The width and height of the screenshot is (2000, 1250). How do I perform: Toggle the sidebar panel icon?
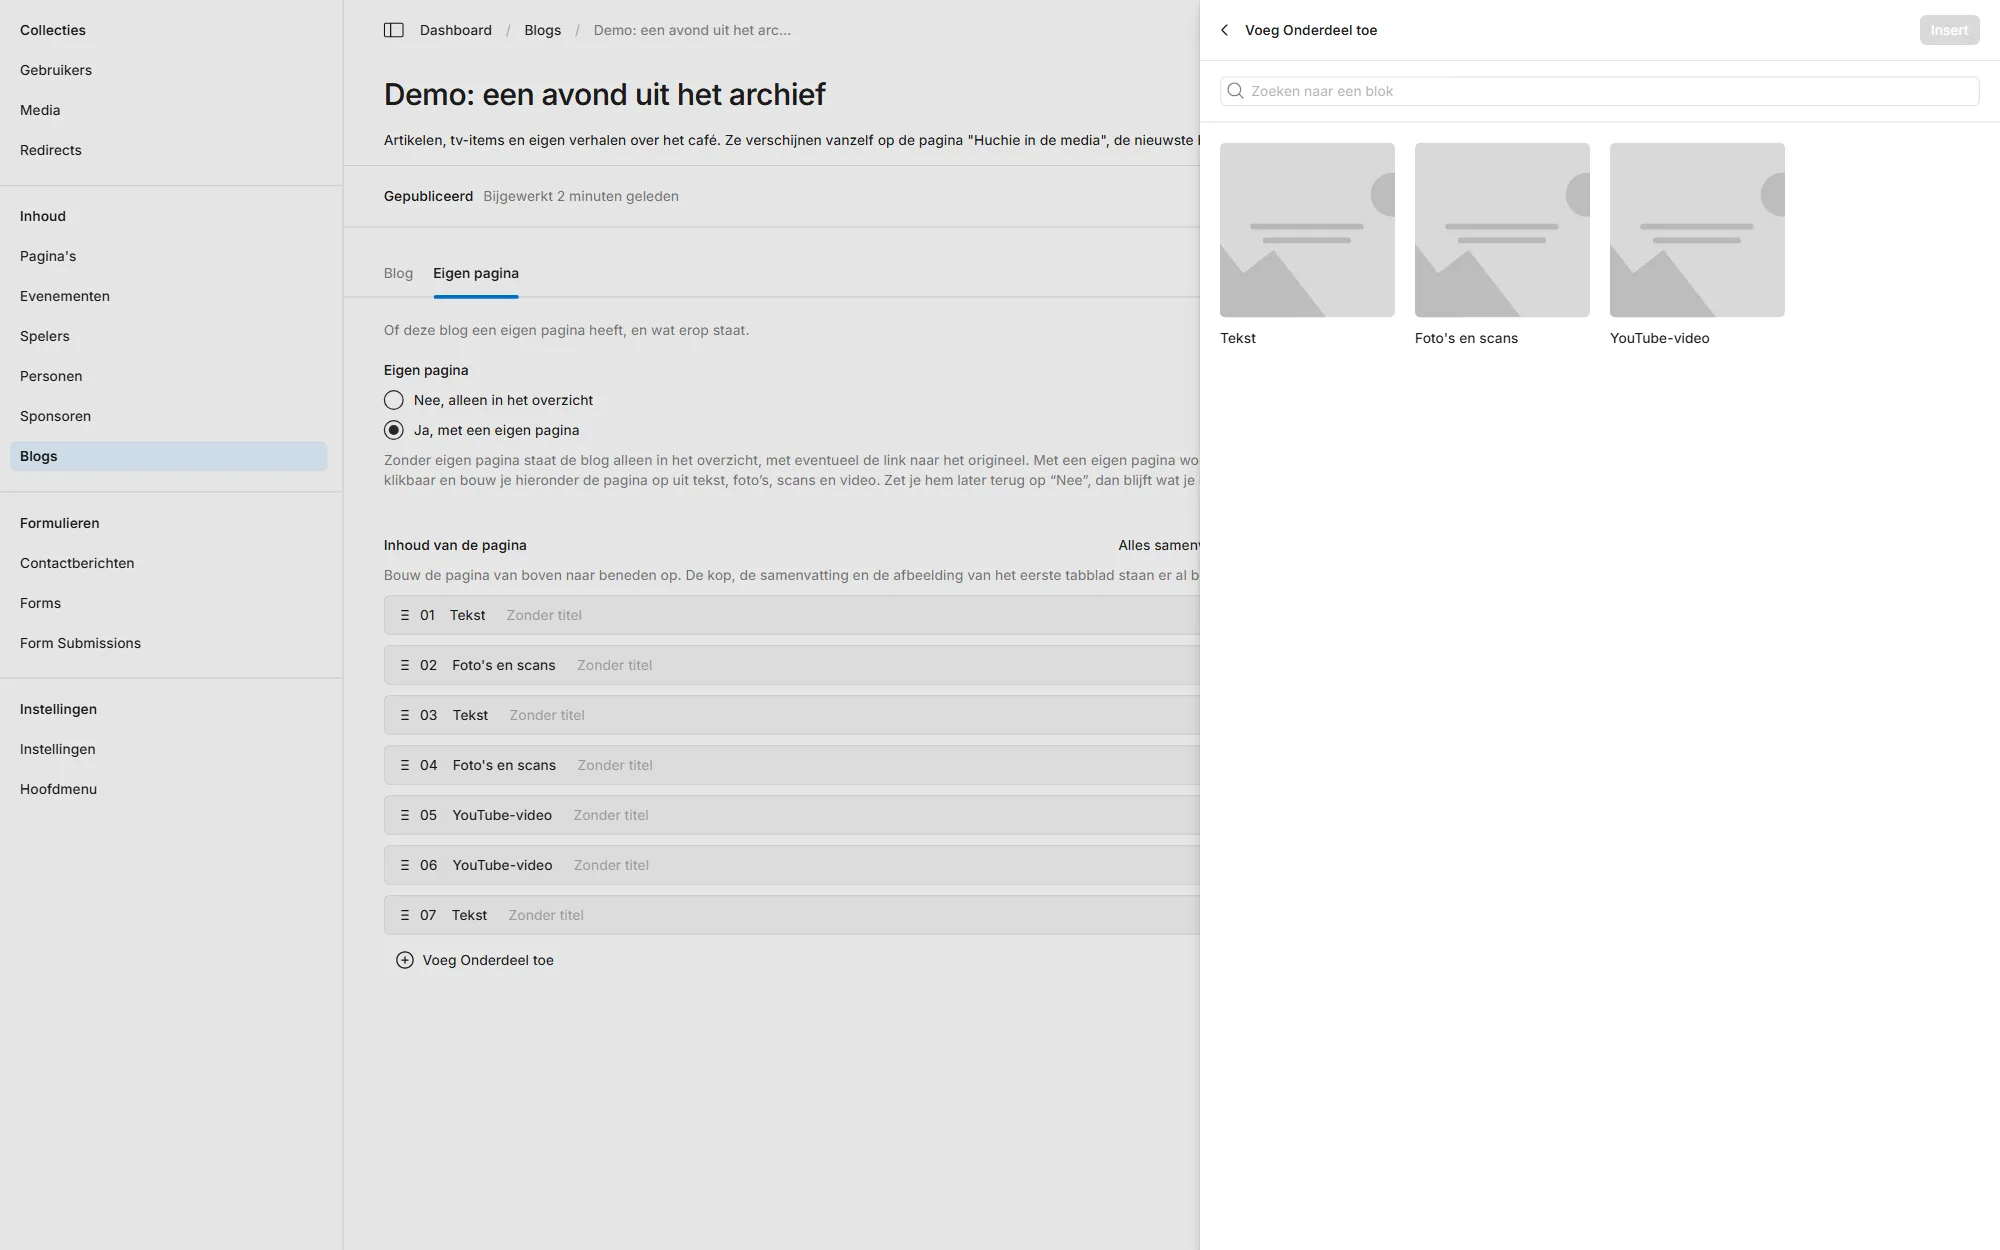click(394, 30)
